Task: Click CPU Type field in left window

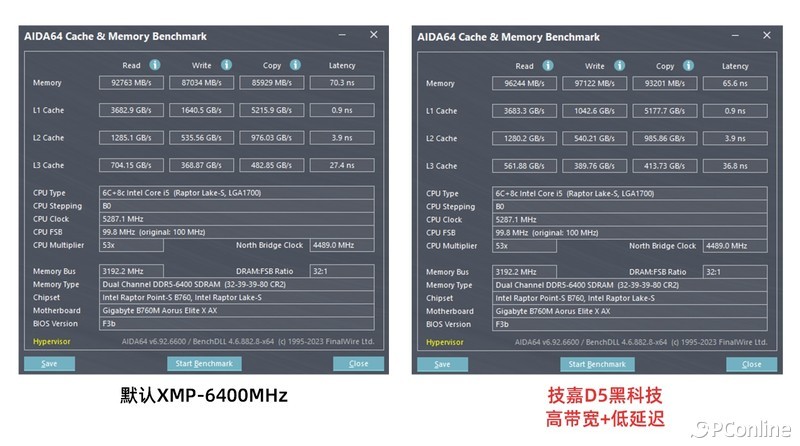Action: pos(237,193)
